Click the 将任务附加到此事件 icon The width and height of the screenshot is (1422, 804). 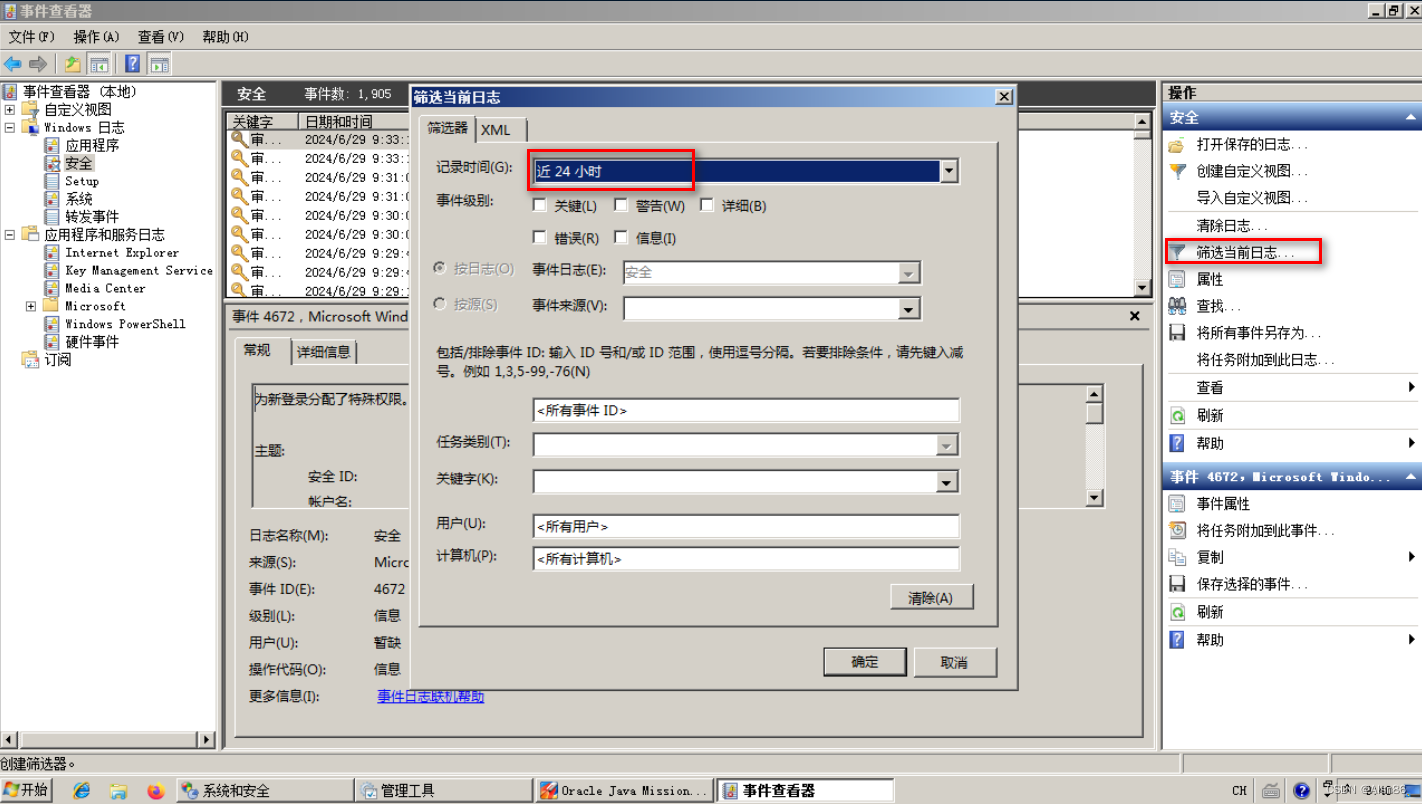pyautogui.click(x=1178, y=530)
